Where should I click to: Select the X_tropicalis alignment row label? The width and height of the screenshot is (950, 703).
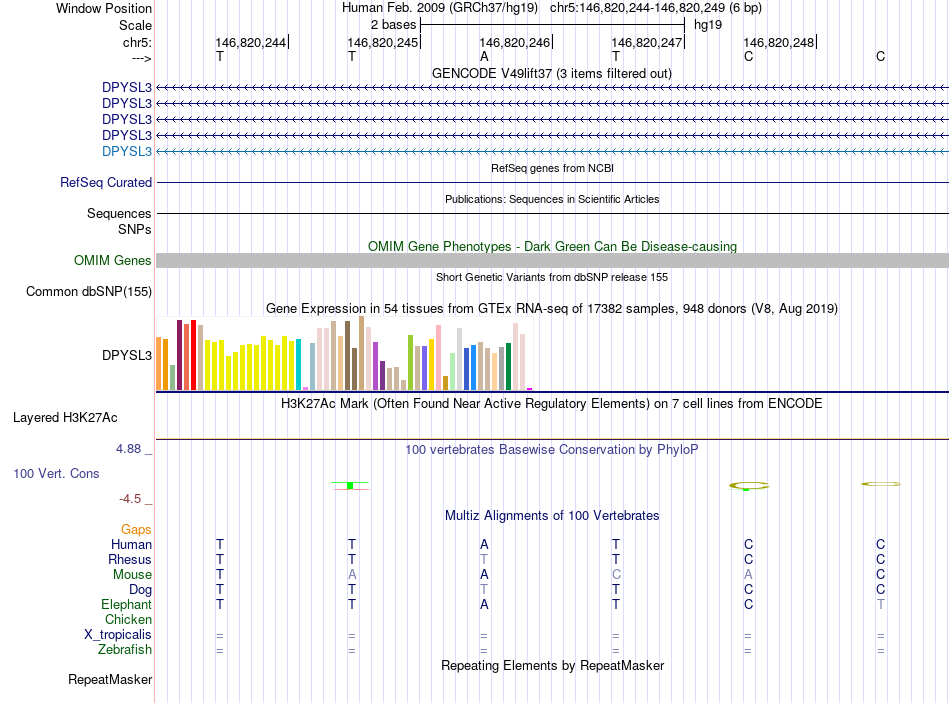(x=118, y=635)
